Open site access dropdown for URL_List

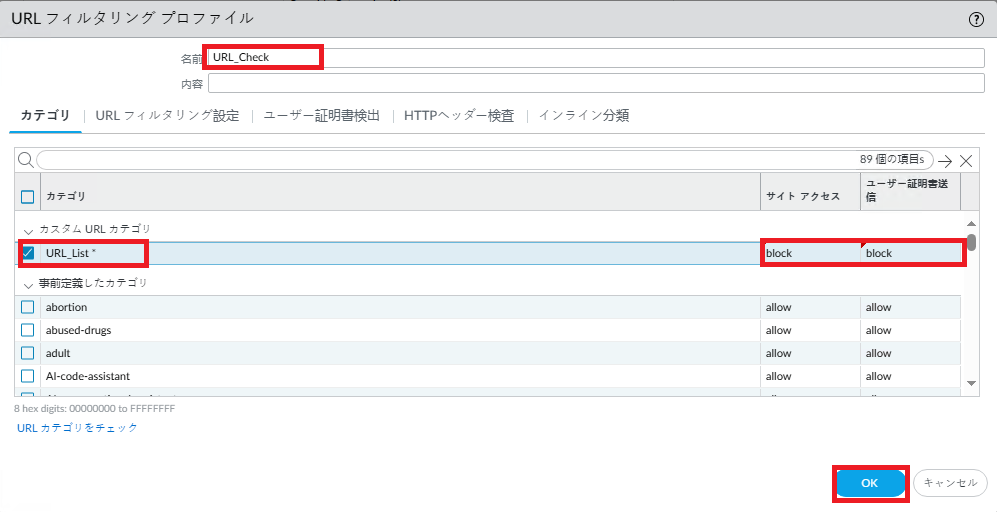tap(809, 253)
